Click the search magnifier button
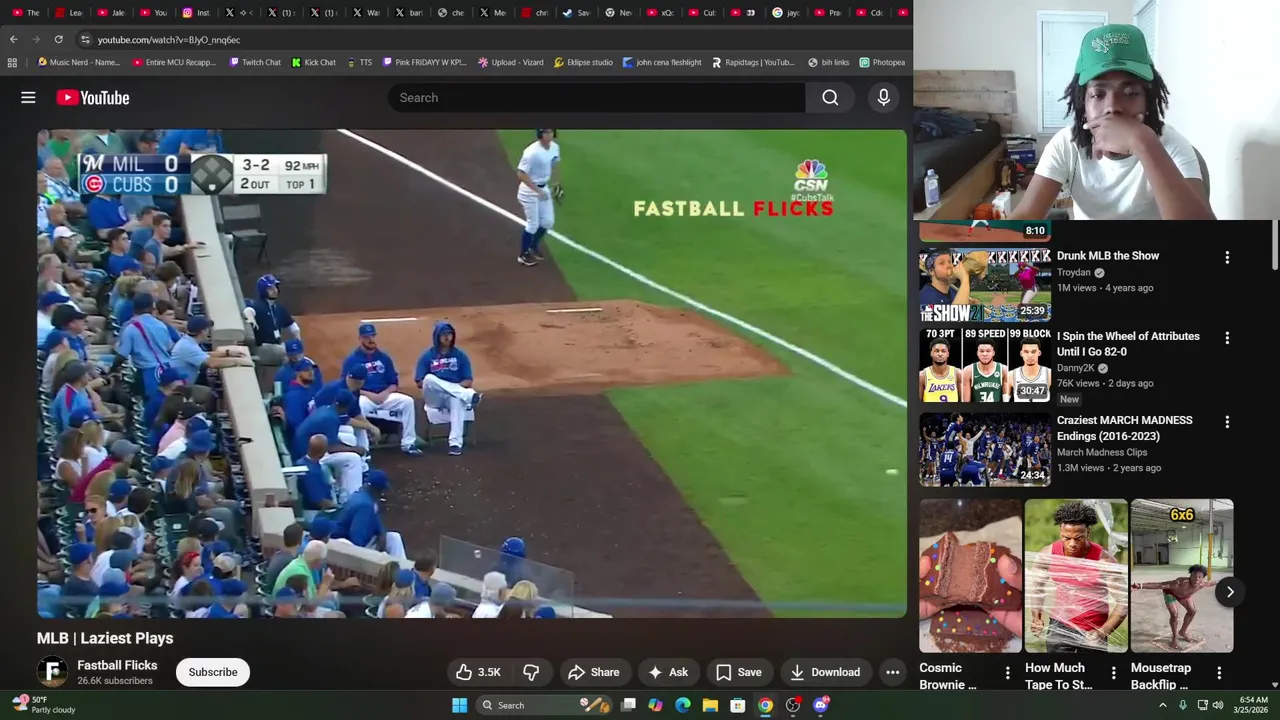 pos(830,97)
